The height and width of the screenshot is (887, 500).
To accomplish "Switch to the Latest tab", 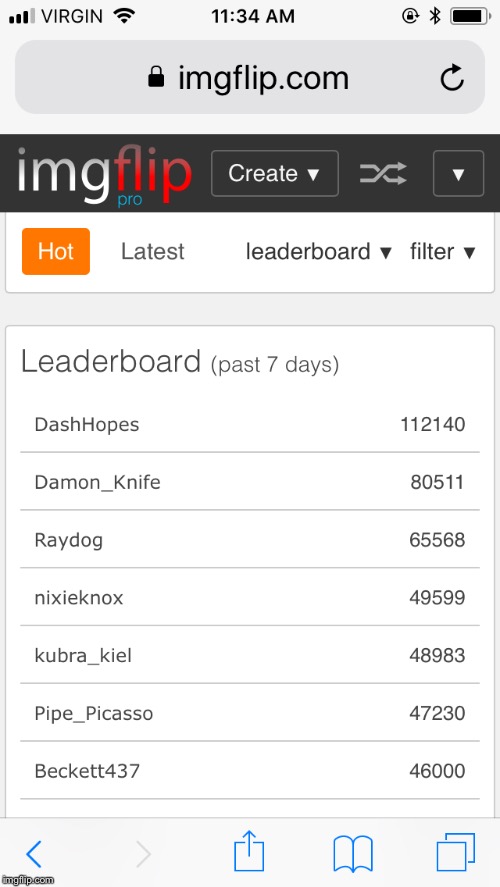I will click(153, 252).
